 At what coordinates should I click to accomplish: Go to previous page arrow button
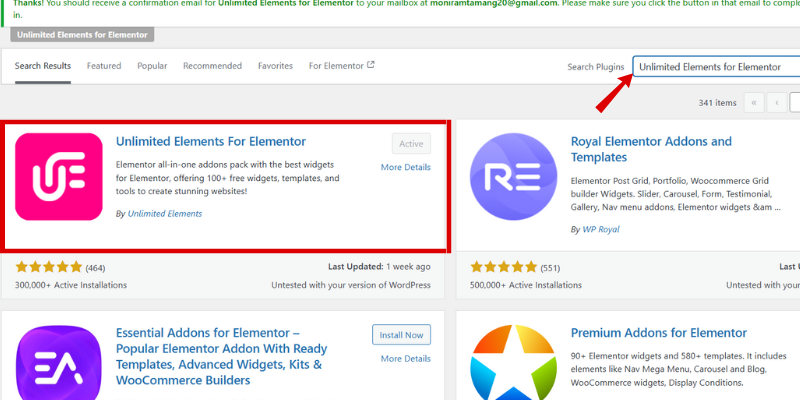point(777,103)
